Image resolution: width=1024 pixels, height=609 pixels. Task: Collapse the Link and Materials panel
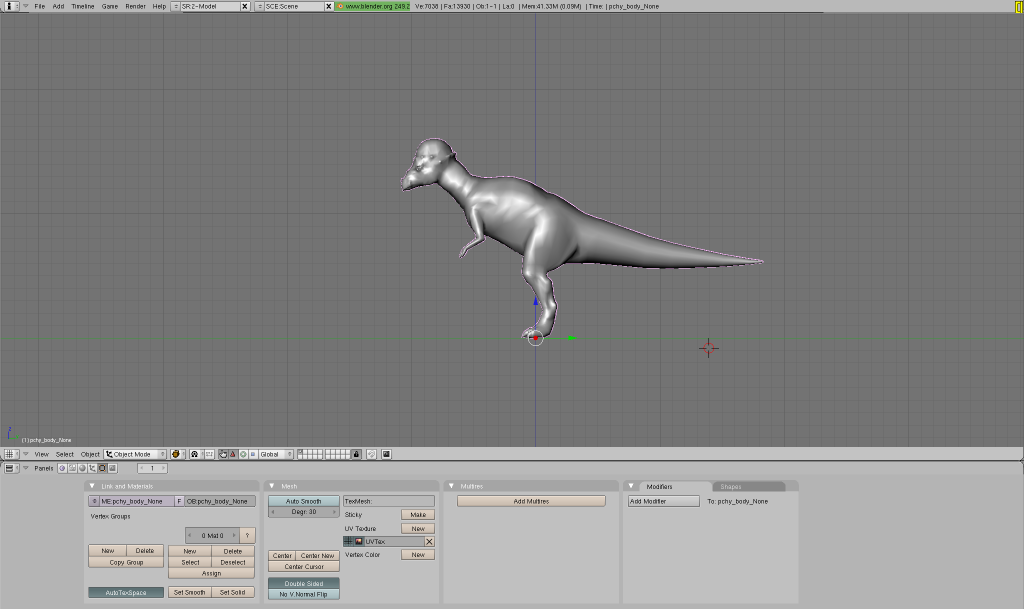pyautogui.click(x=92, y=486)
